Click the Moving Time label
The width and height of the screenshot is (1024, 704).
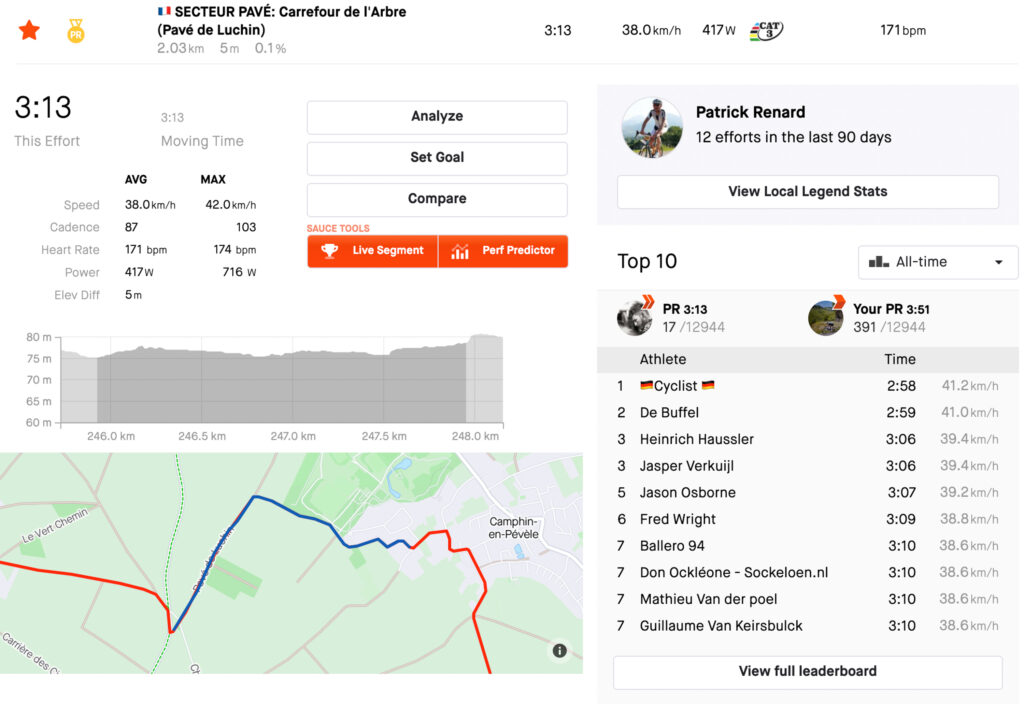point(202,142)
